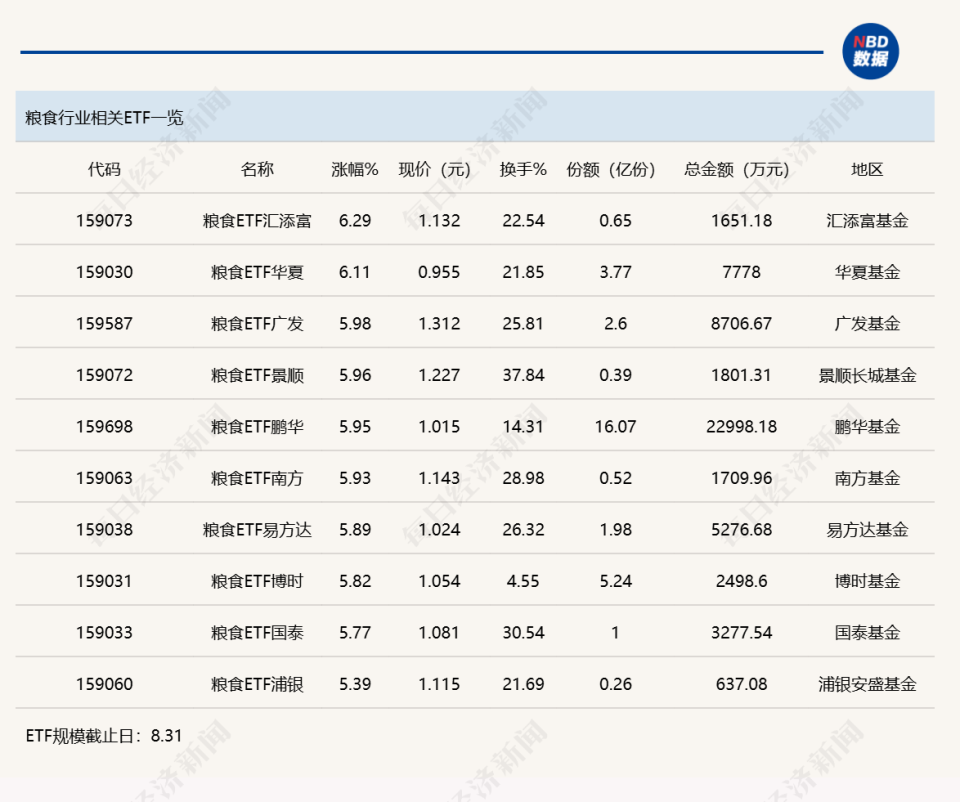Select 景顺长城基金 cell
Viewport: 960px width, 802px height.
(x=868, y=375)
